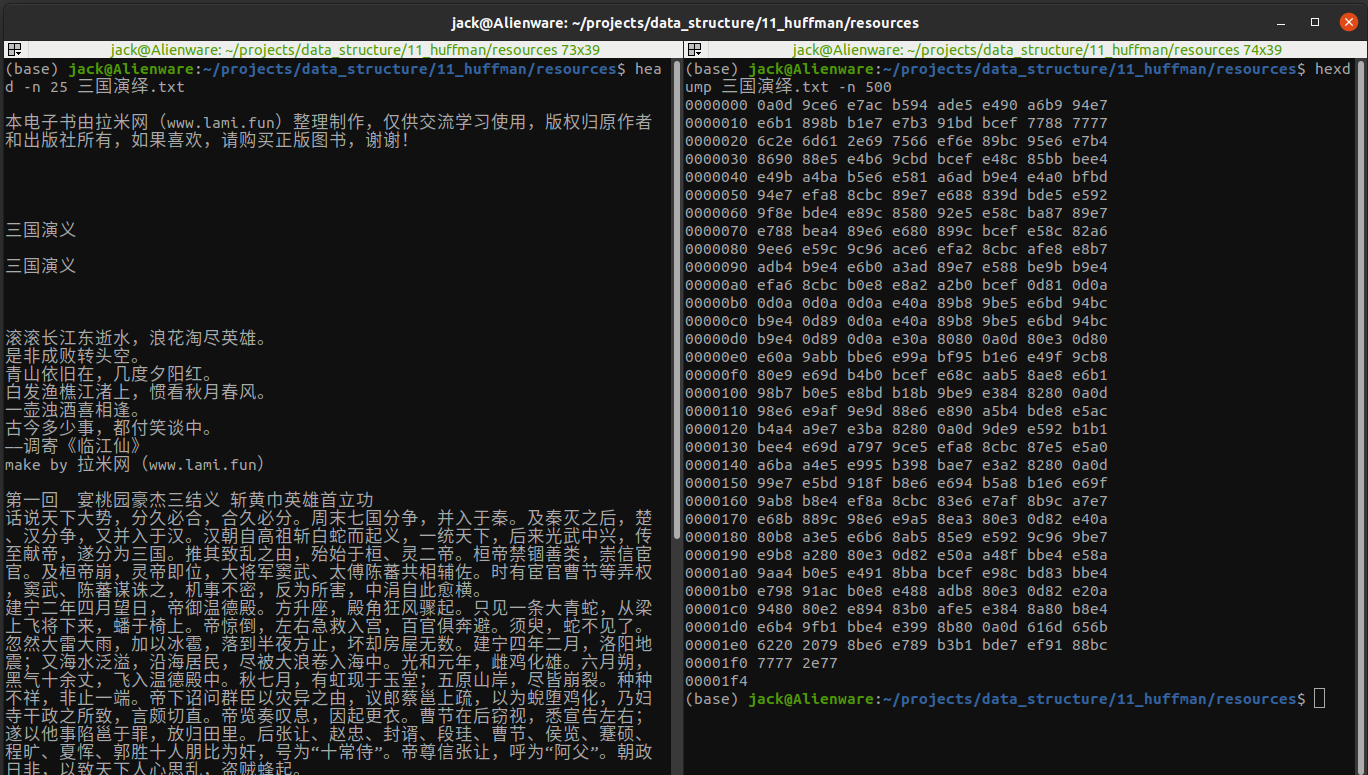Click hexdump row at offset 0000020

[x=897, y=141]
